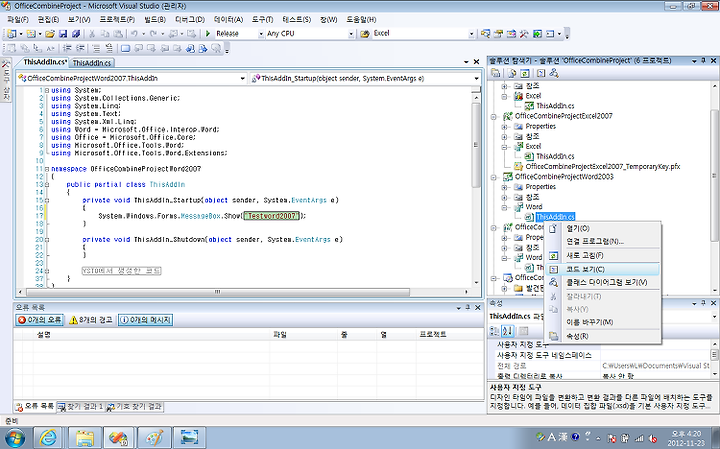The image size is (720, 449).
Task: Toggle the 0 errors filter button
Action: (x=39, y=320)
